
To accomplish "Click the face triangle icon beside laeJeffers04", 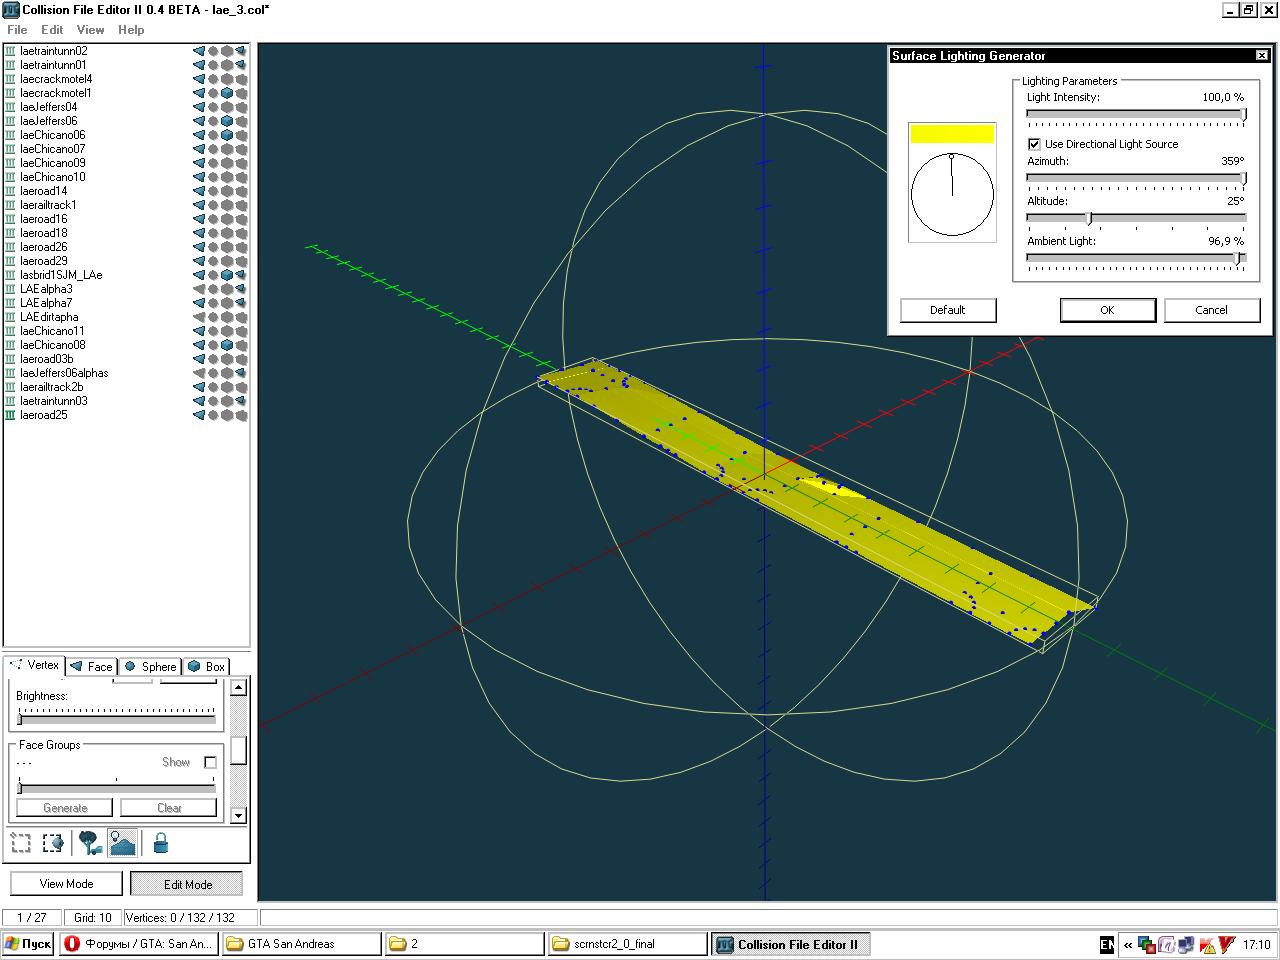I will (199, 107).
